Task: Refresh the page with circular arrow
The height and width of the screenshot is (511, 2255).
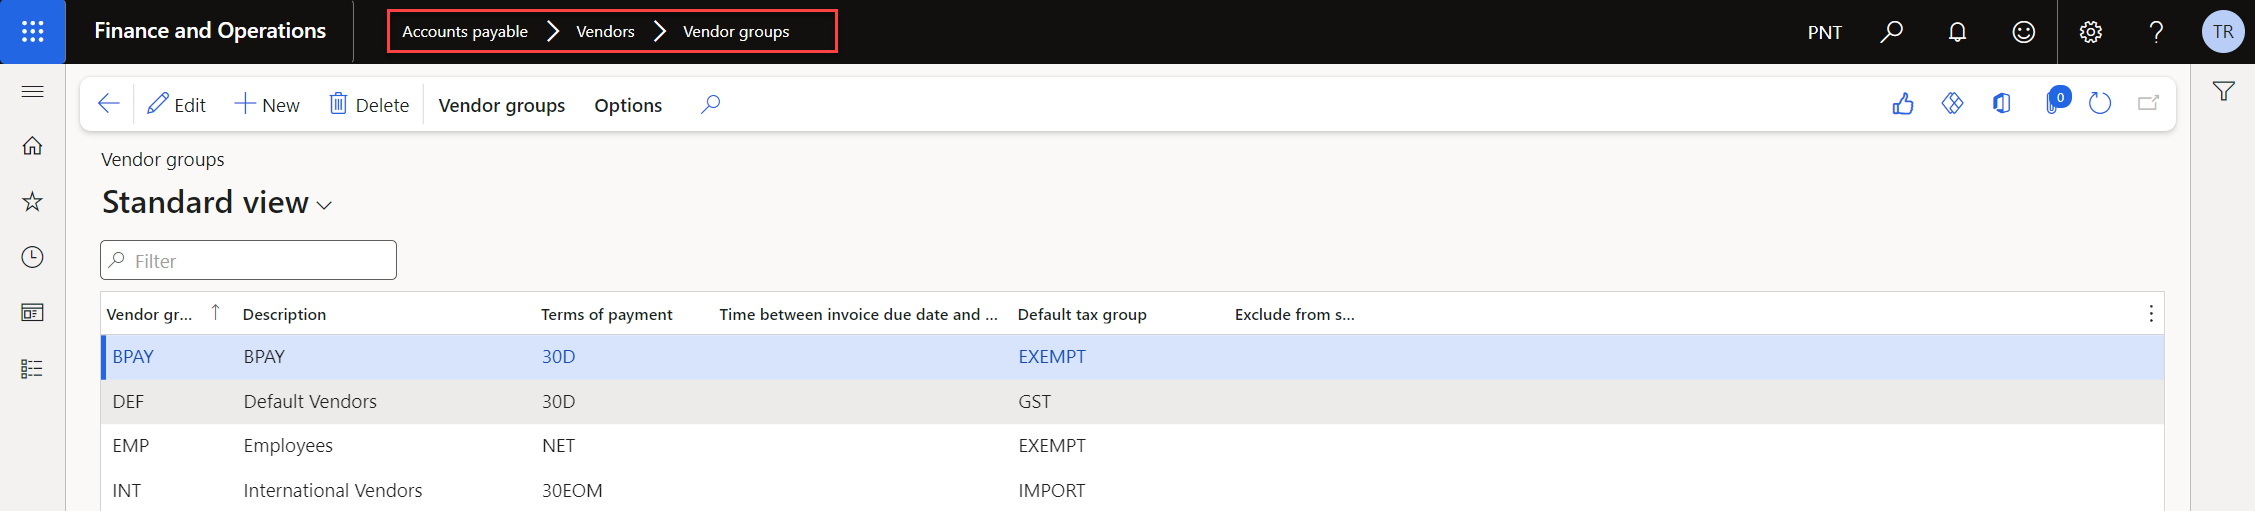Action: tap(2100, 103)
